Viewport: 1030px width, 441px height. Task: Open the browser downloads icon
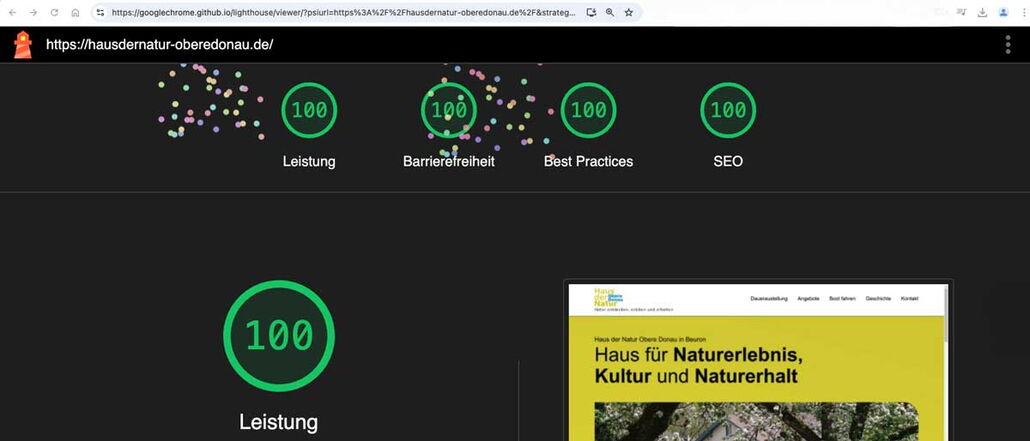coord(982,13)
